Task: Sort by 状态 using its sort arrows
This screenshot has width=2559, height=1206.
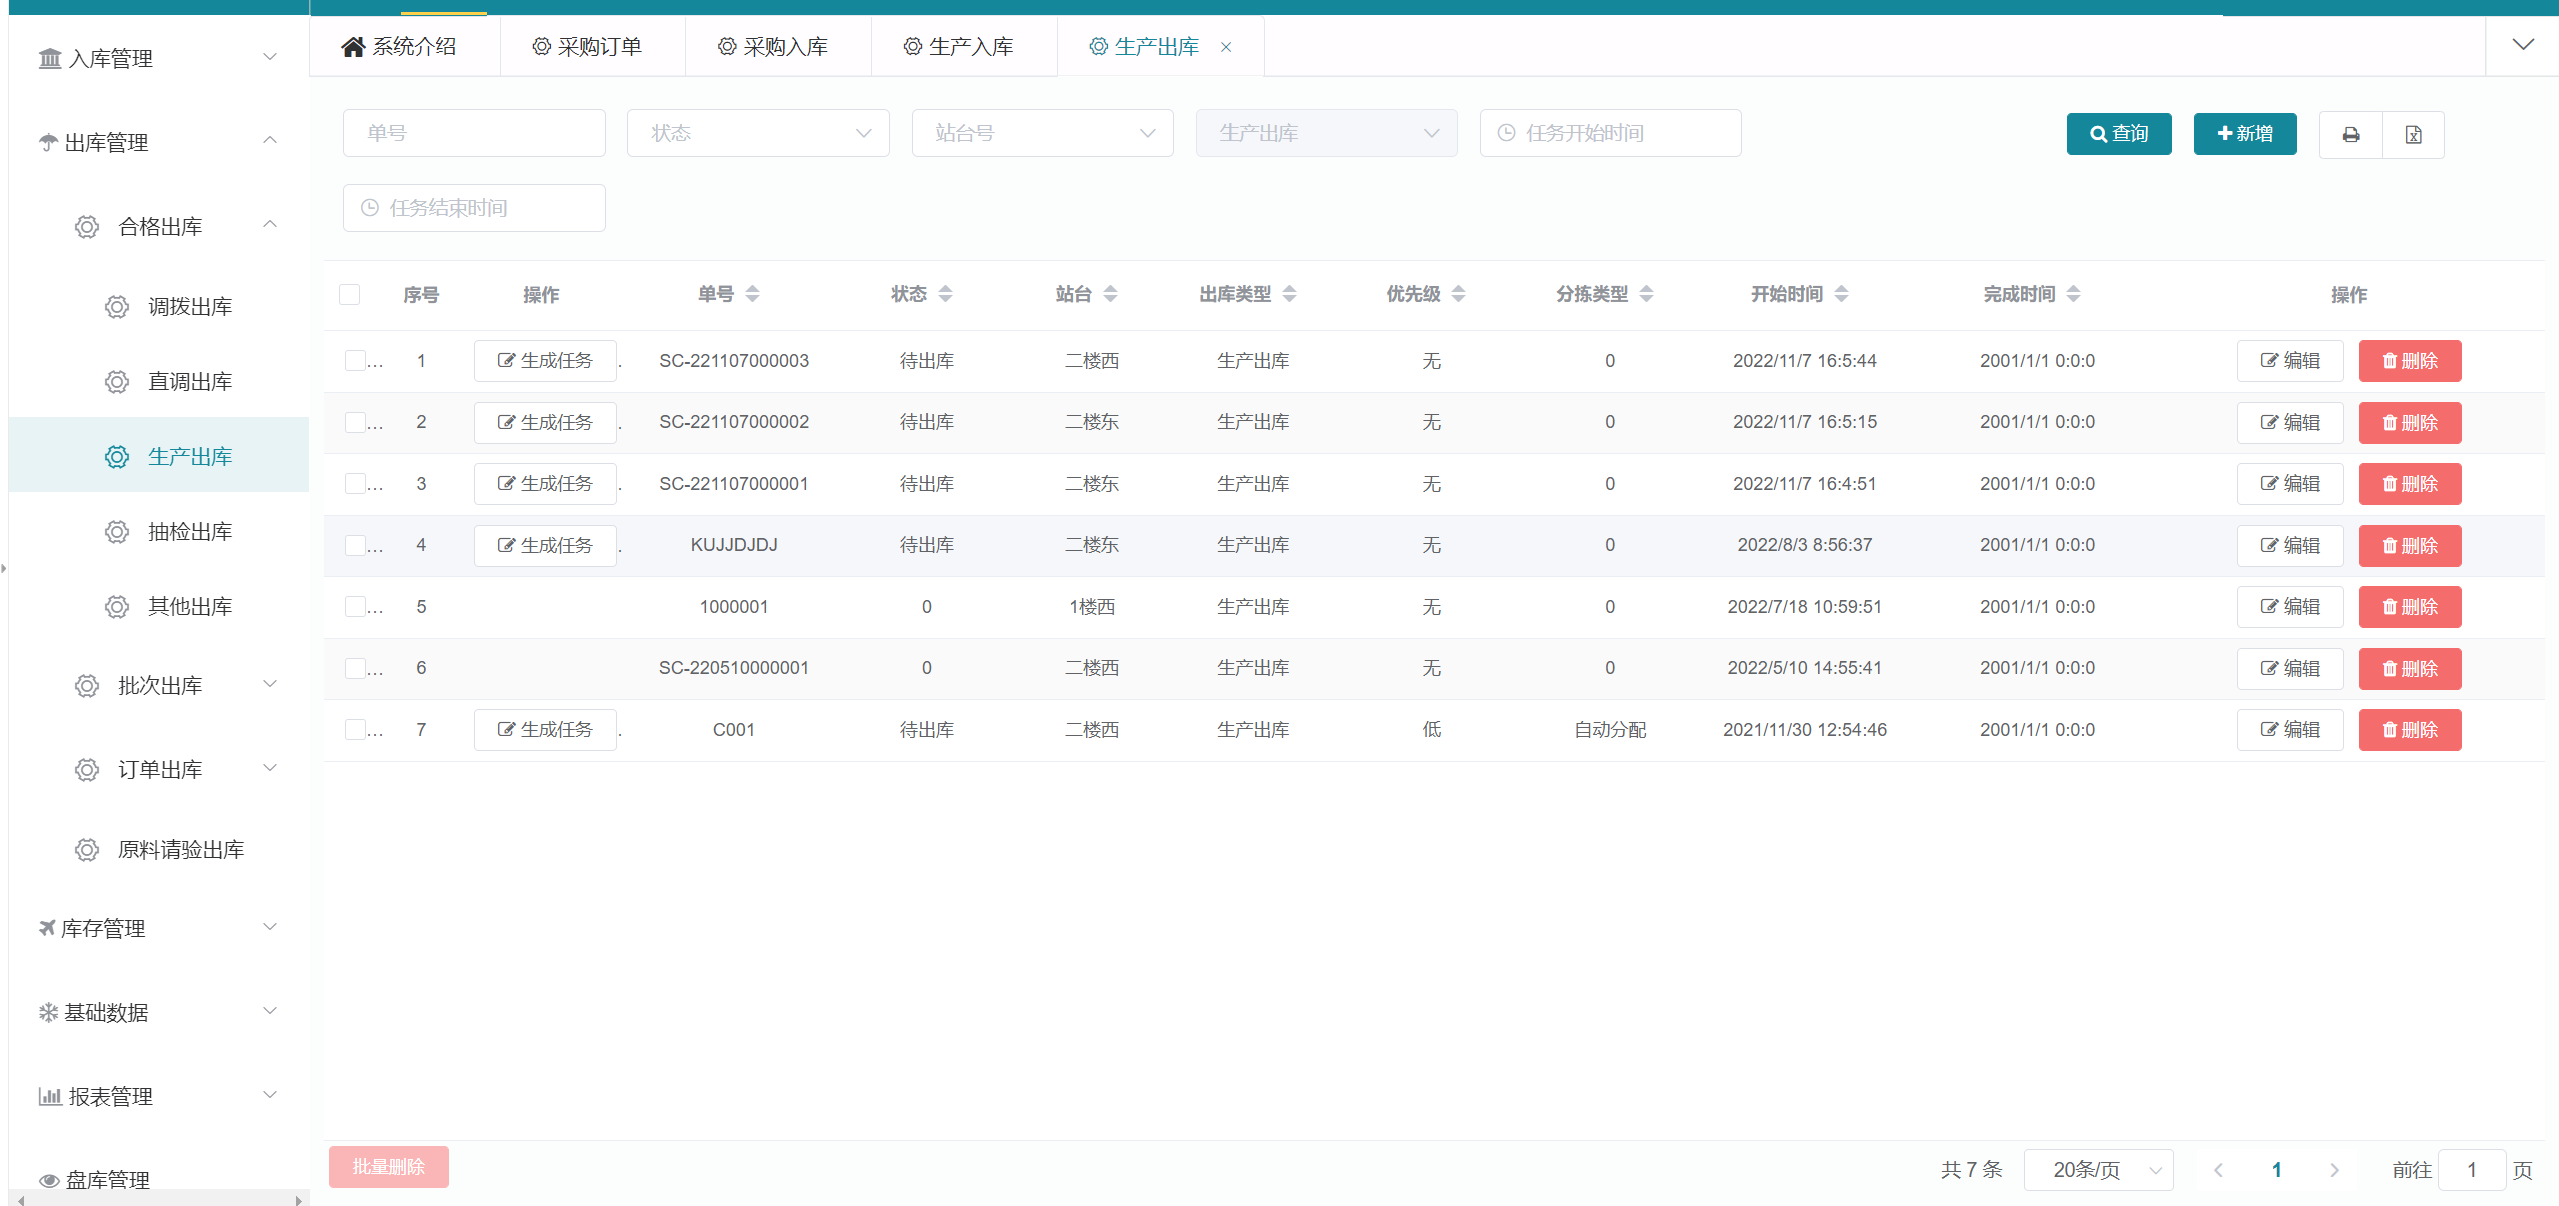Action: tap(946, 294)
